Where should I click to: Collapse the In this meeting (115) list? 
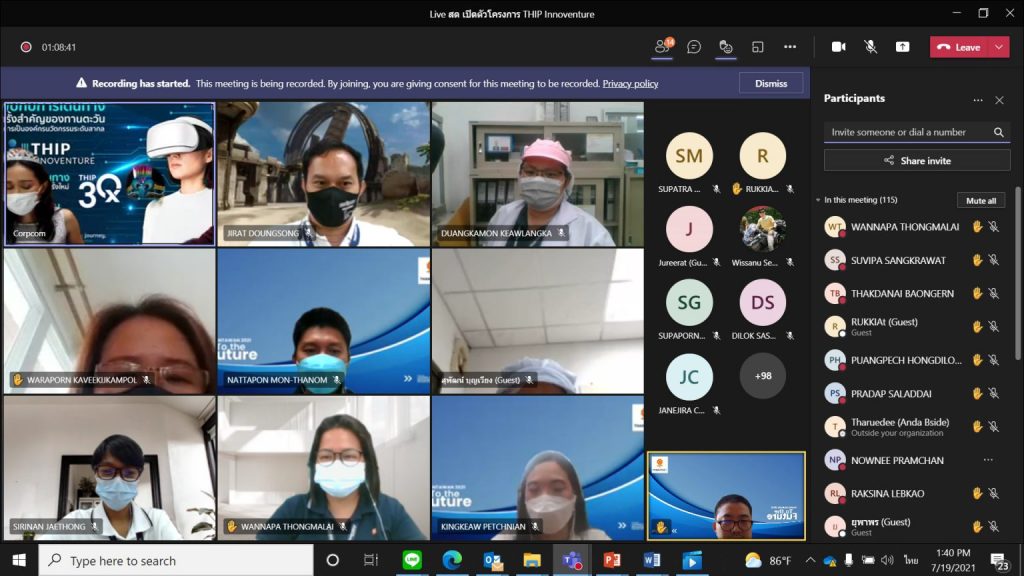[x=818, y=200]
